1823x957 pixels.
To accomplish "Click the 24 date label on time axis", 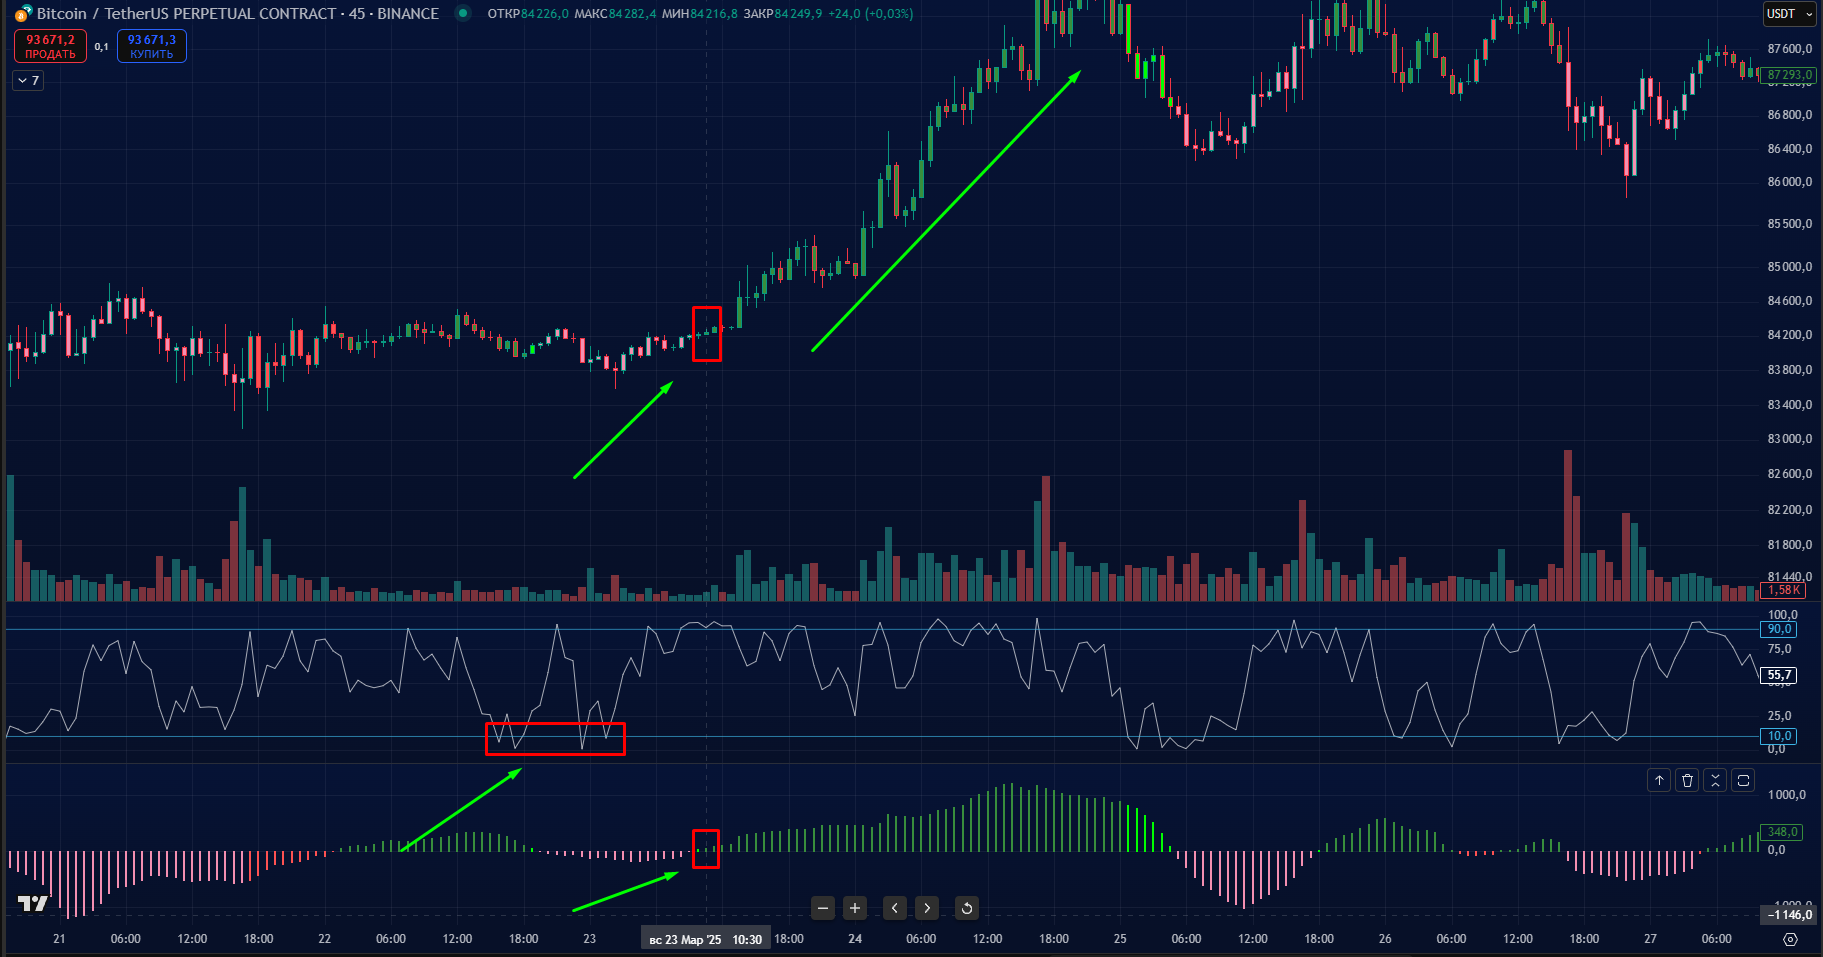I will (855, 939).
